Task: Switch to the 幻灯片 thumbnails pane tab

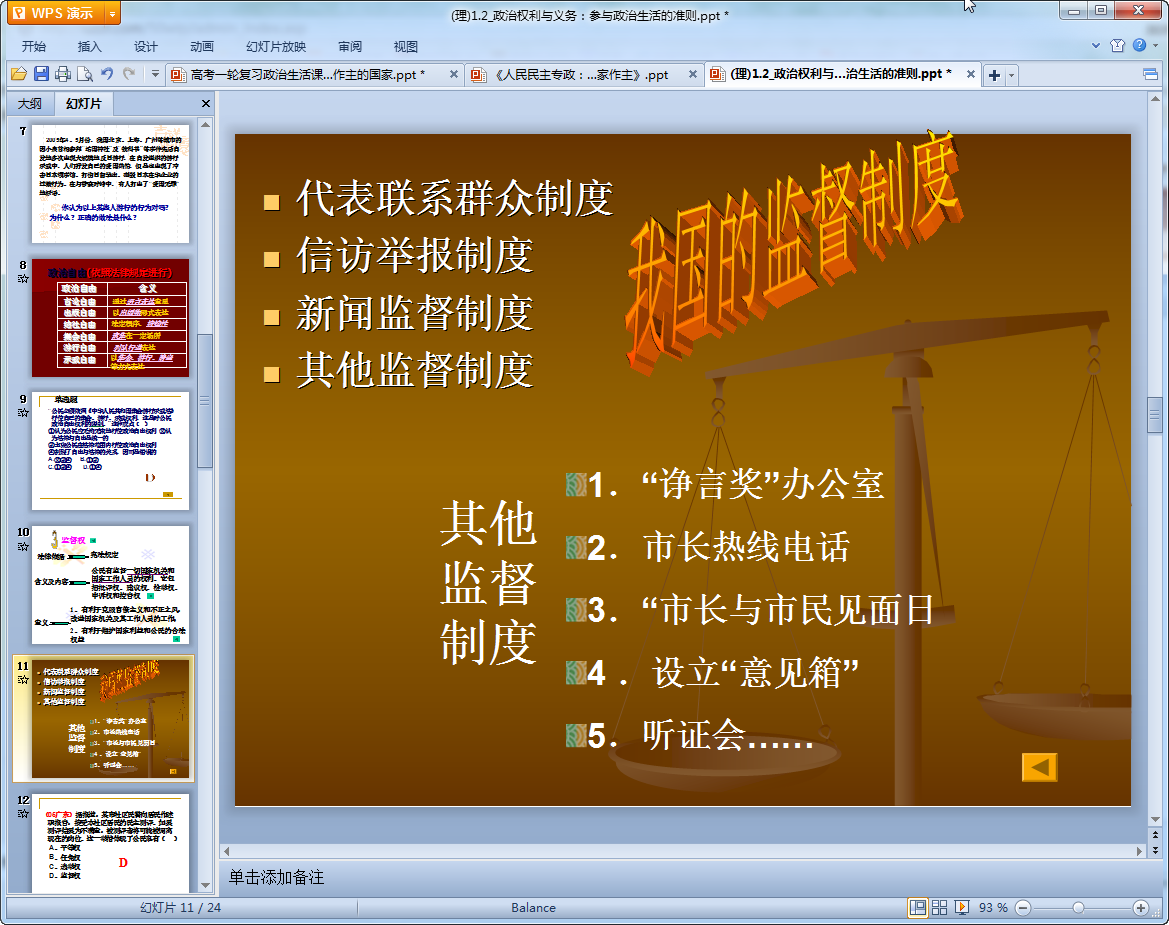Action: (x=84, y=104)
